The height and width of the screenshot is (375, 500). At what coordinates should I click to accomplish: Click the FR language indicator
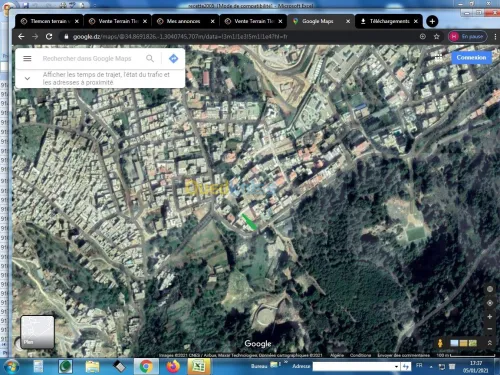tap(419, 366)
